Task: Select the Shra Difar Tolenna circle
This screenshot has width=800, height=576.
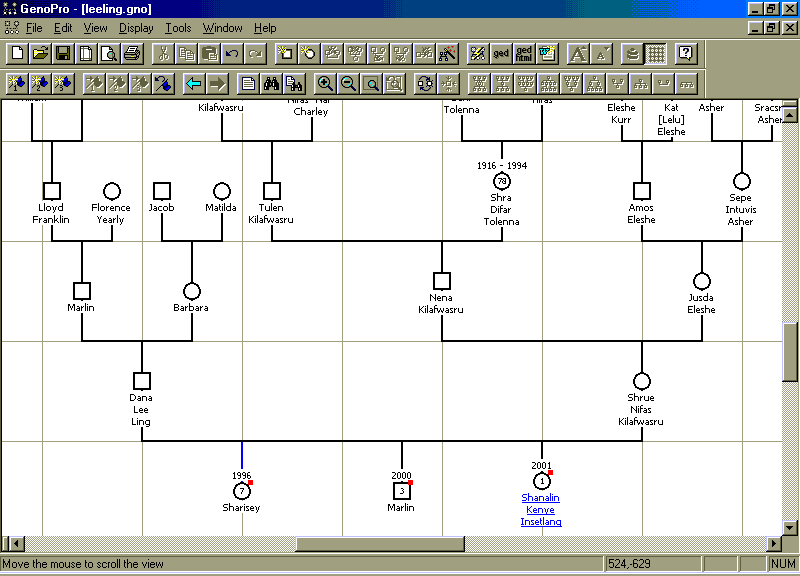Action: coord(502,181)
